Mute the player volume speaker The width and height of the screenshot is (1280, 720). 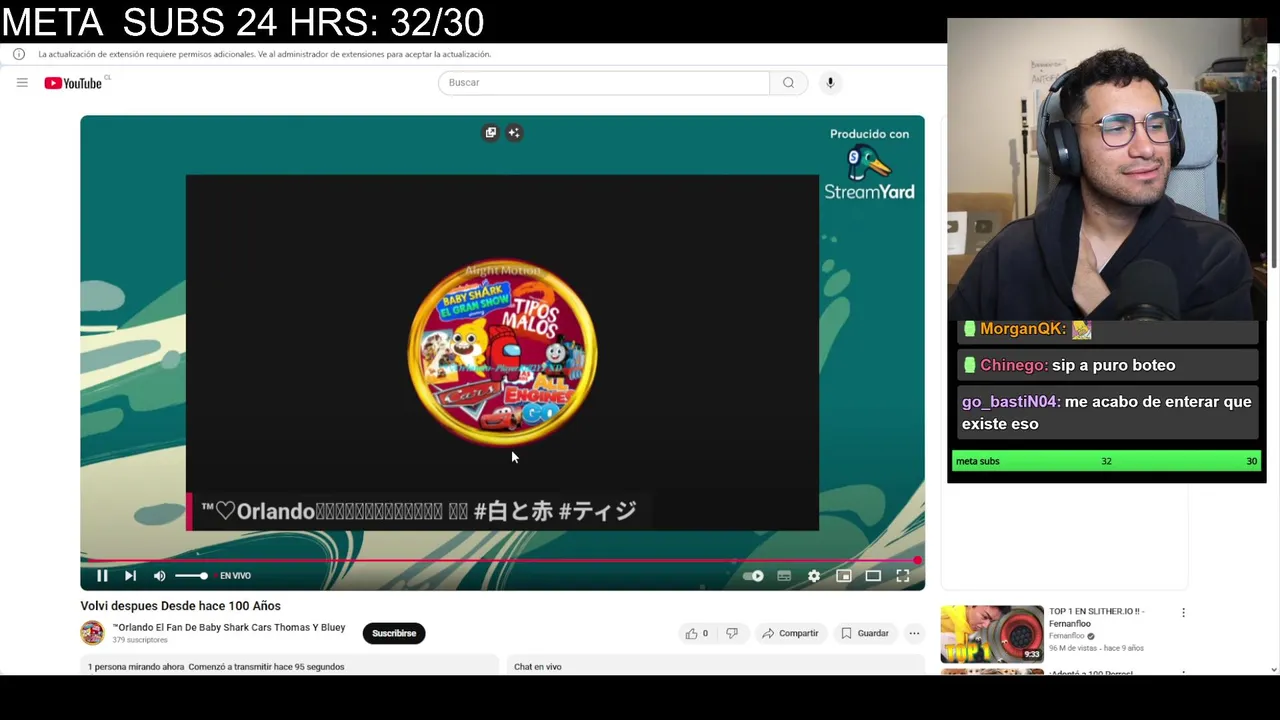coord(159,576)
